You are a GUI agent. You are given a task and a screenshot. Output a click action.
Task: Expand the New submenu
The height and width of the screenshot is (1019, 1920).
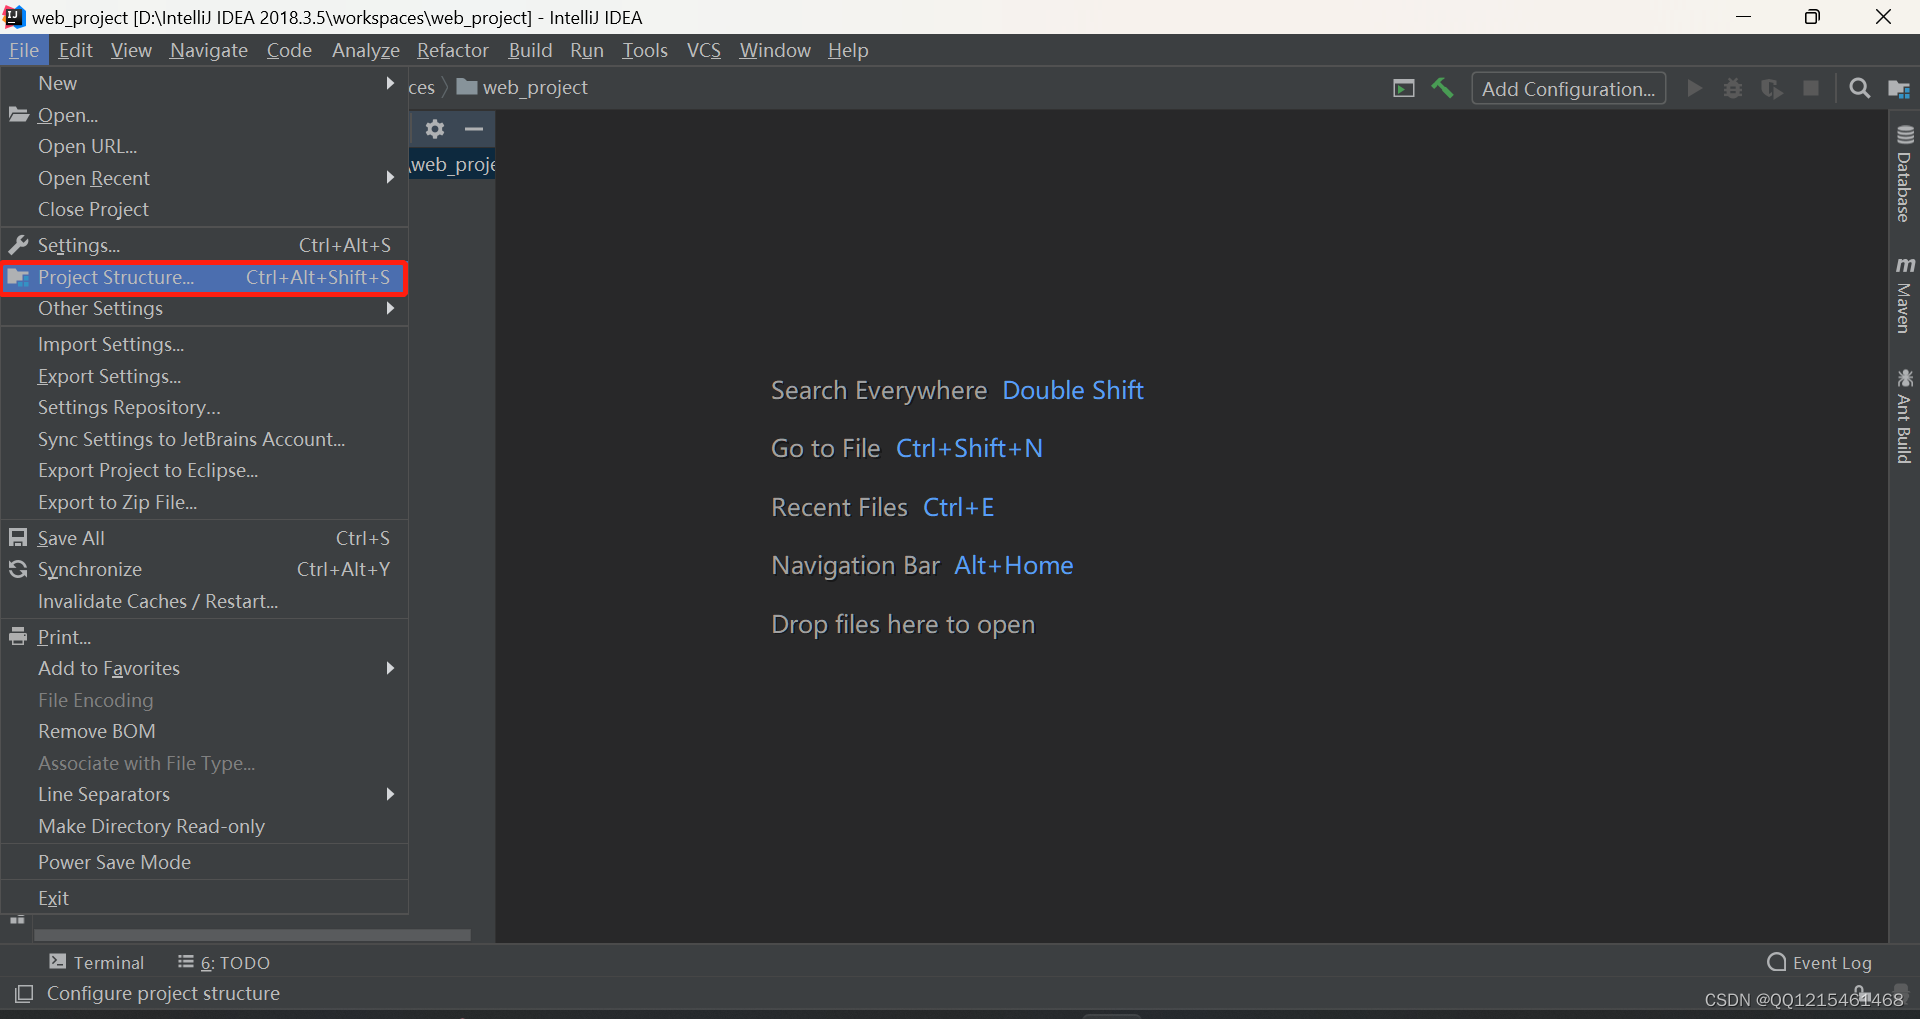click(204, 83)
